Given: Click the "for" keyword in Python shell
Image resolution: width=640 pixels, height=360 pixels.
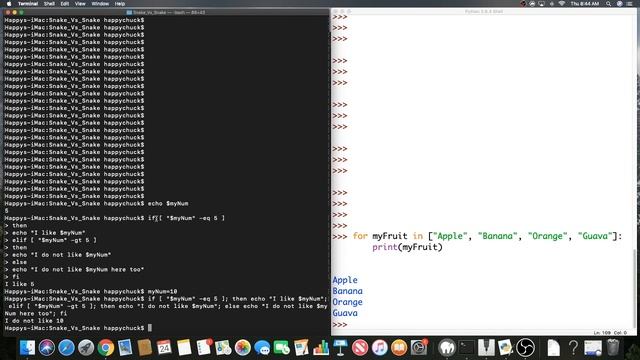Looking at the screenshot, I should click(x=360, y=236).
